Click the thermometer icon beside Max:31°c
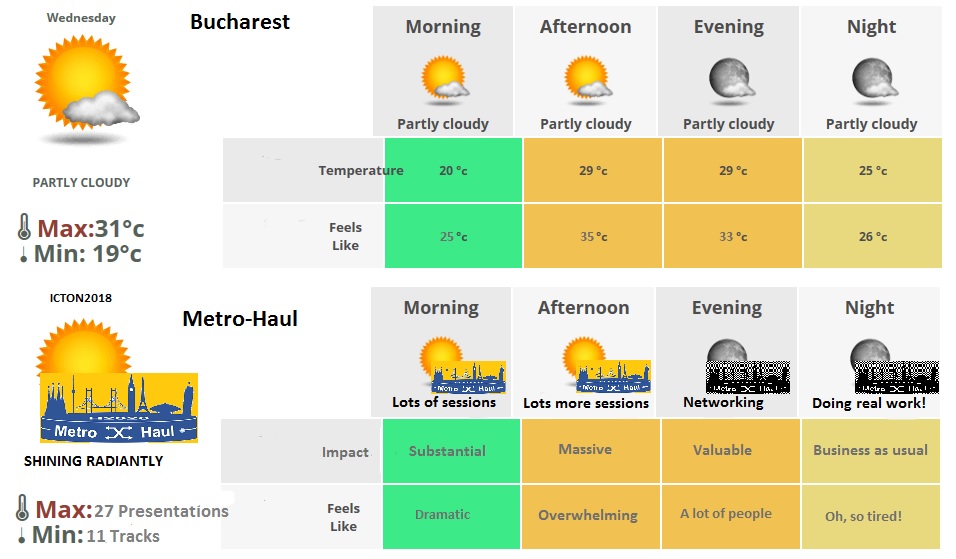The image size is (956, 559). tap(25, 228)
